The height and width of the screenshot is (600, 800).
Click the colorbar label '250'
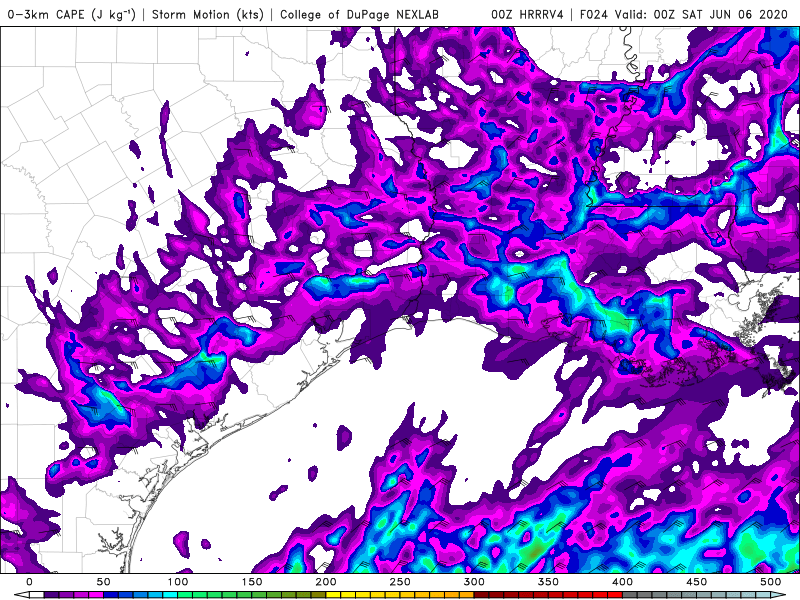click(x=400, y=582)
